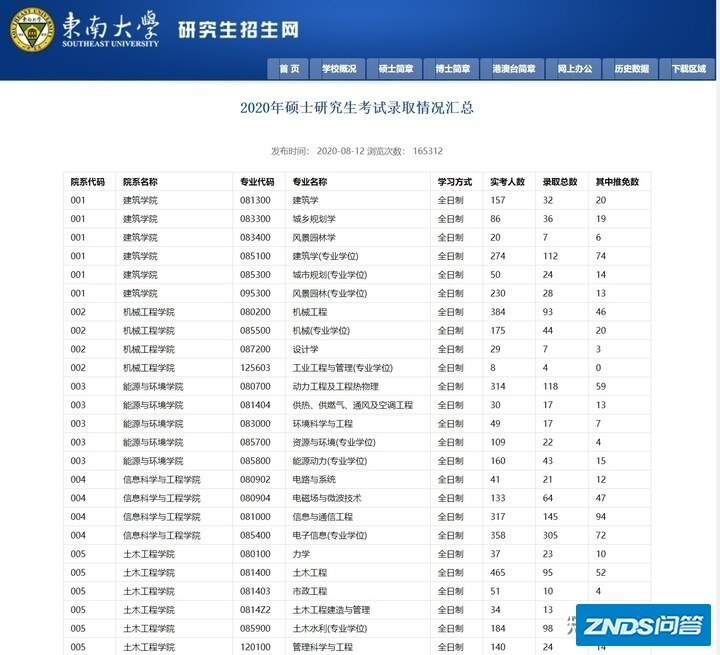Screen dimensions: 720x655
Task: Click the 网上办公 navigation item
Action: [575, 69]
